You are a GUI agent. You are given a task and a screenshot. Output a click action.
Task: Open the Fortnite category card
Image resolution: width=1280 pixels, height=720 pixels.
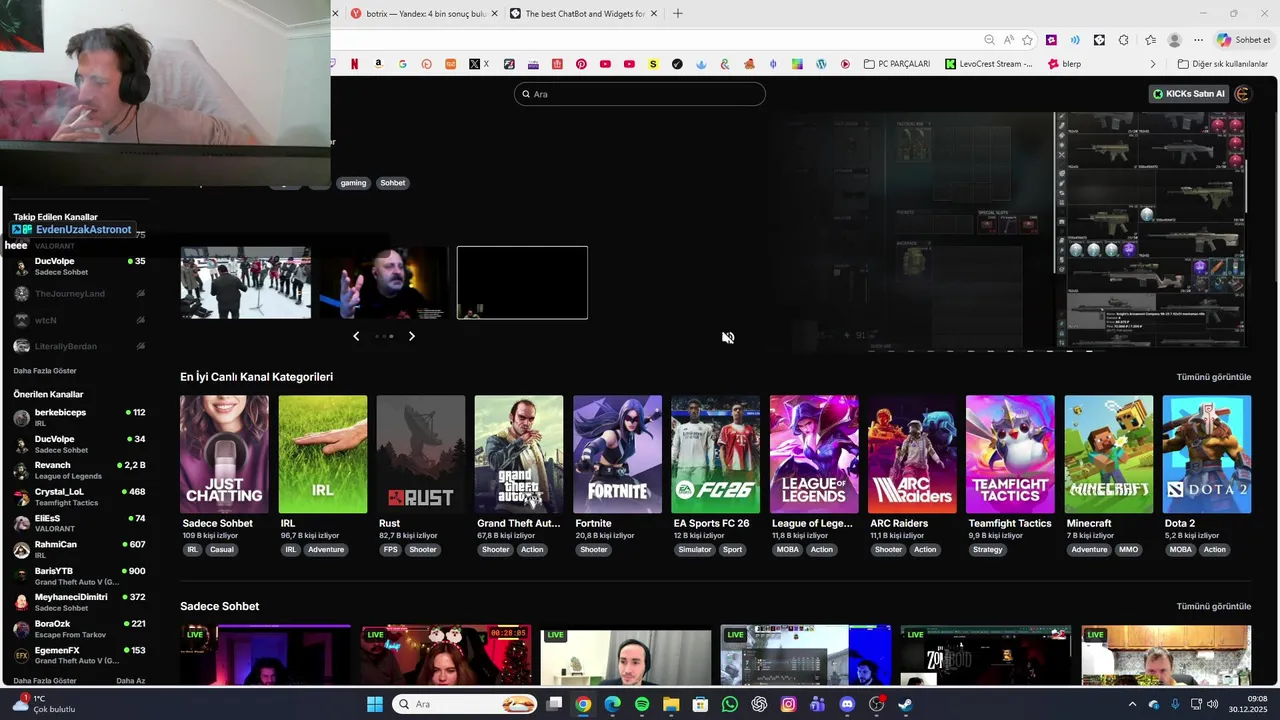[x=617, y=454]
